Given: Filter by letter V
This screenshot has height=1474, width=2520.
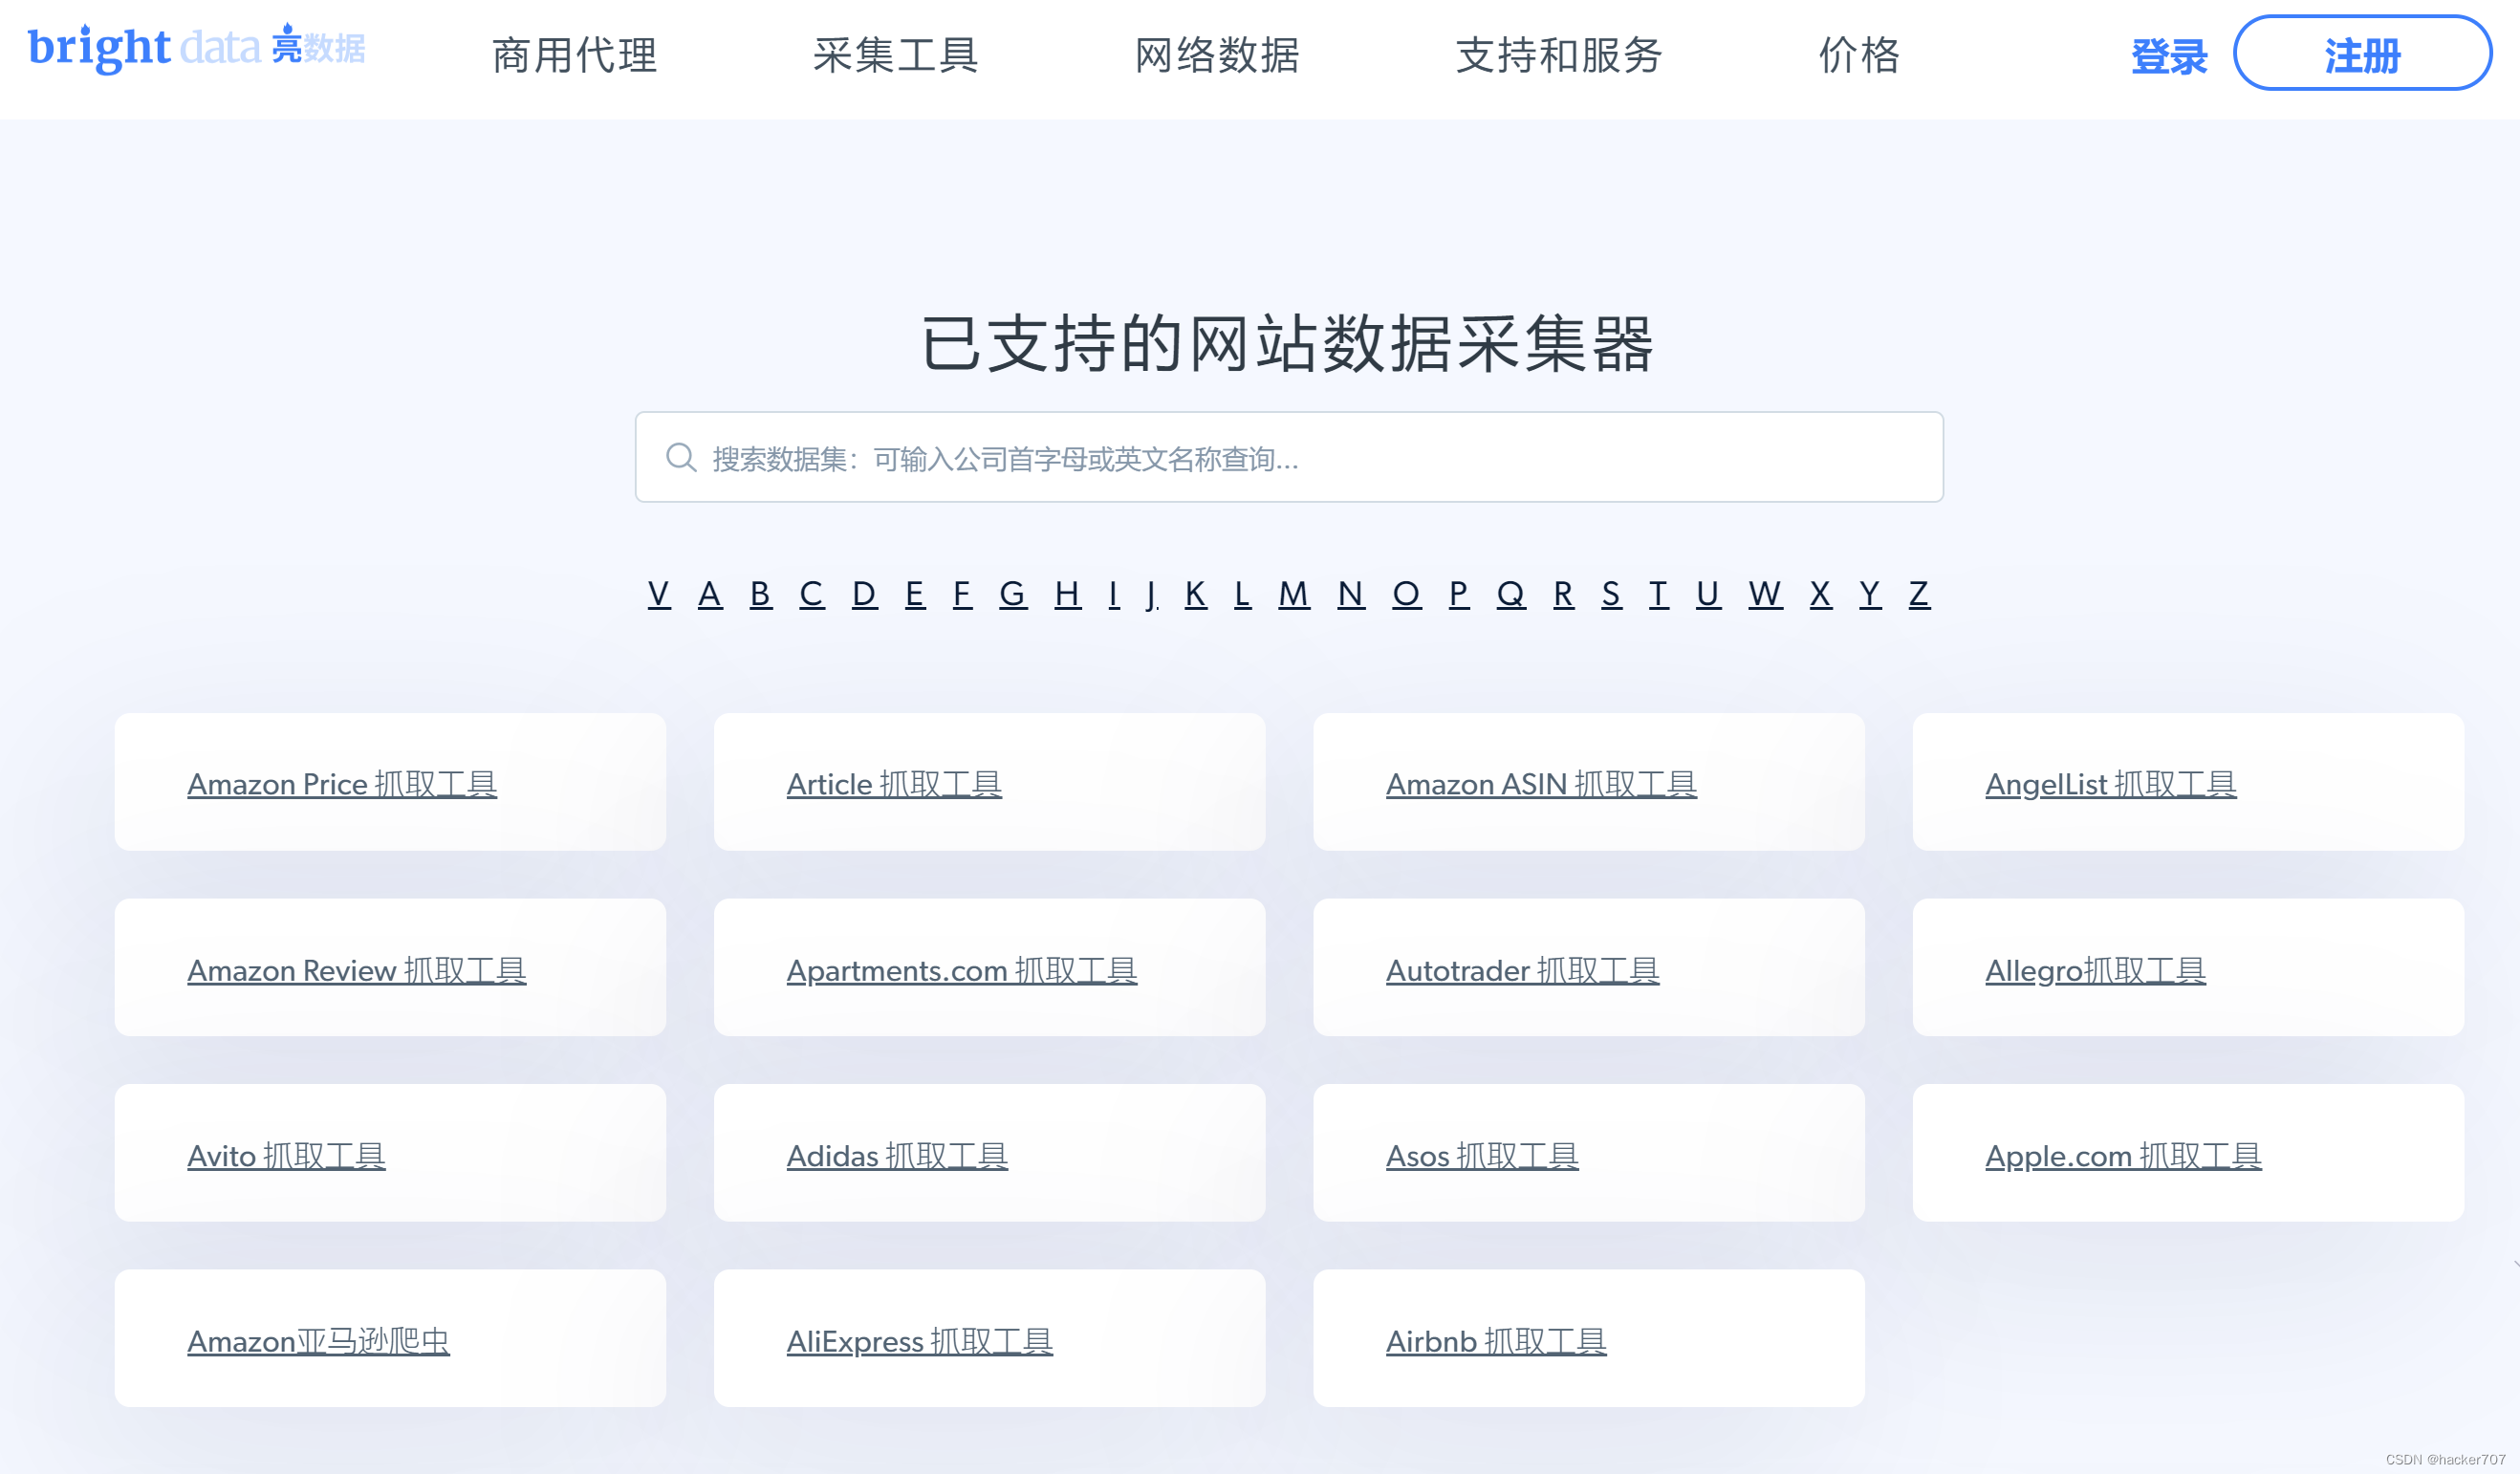Looking at the screenshot, I should 659,594.
